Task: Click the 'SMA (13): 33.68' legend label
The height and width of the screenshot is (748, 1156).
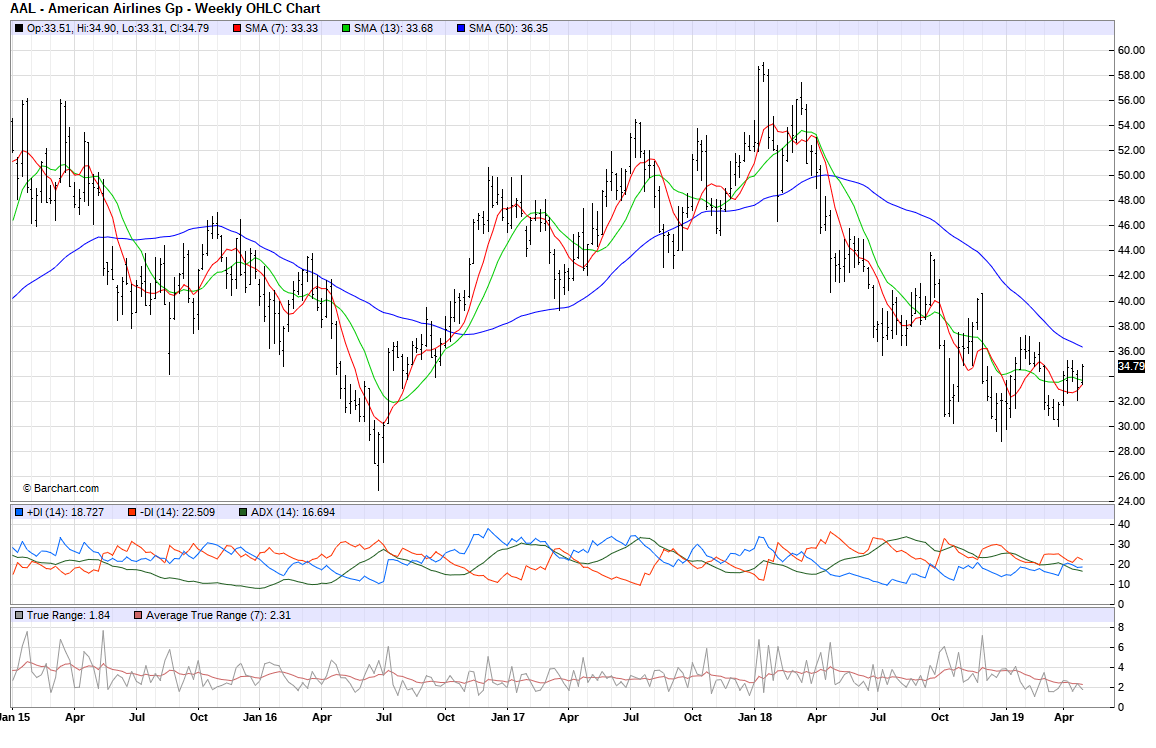Action: (394, 29)
